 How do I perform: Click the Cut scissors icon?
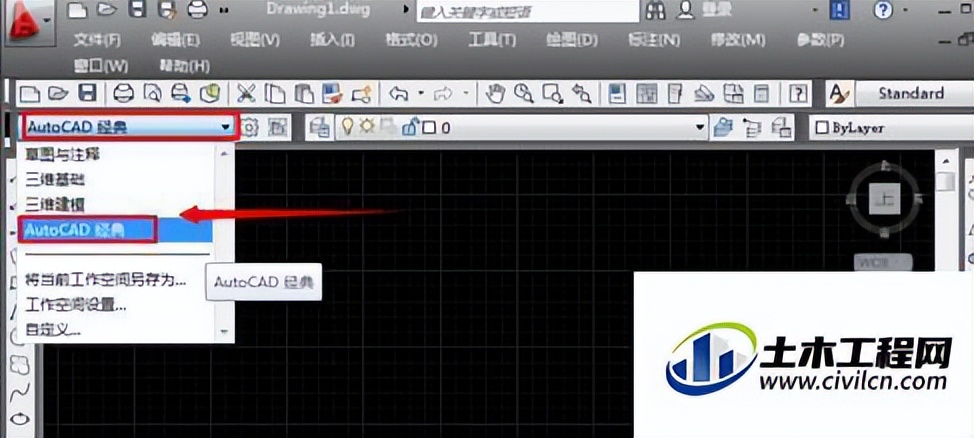(x=246, y=94)
